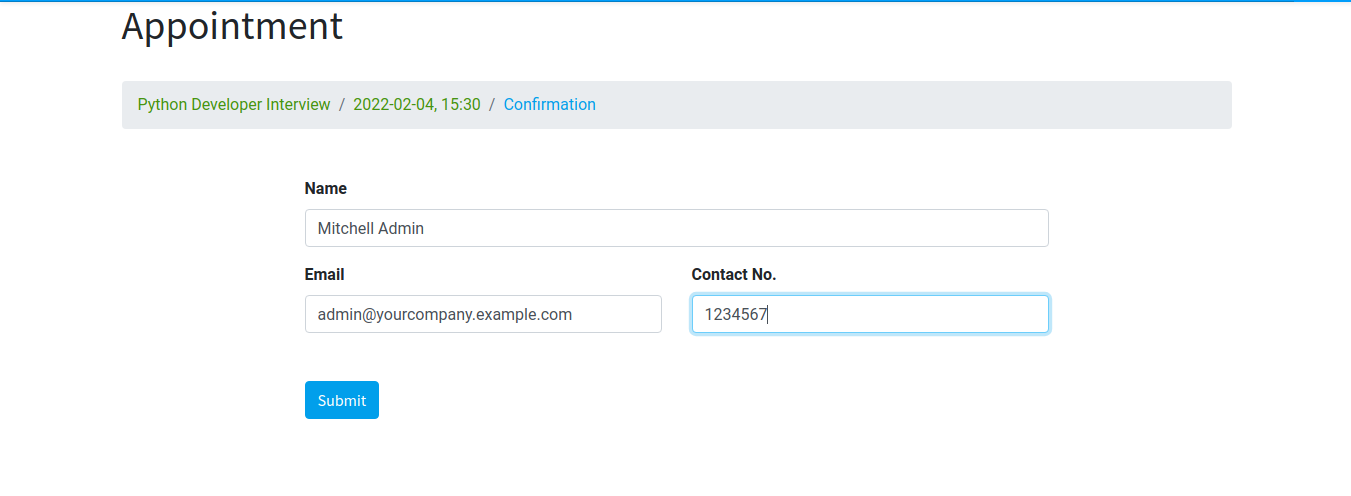This screenshot has height=496, width=1351.
Task: Focus the Contact No. input field
Action: coord(870,314)
